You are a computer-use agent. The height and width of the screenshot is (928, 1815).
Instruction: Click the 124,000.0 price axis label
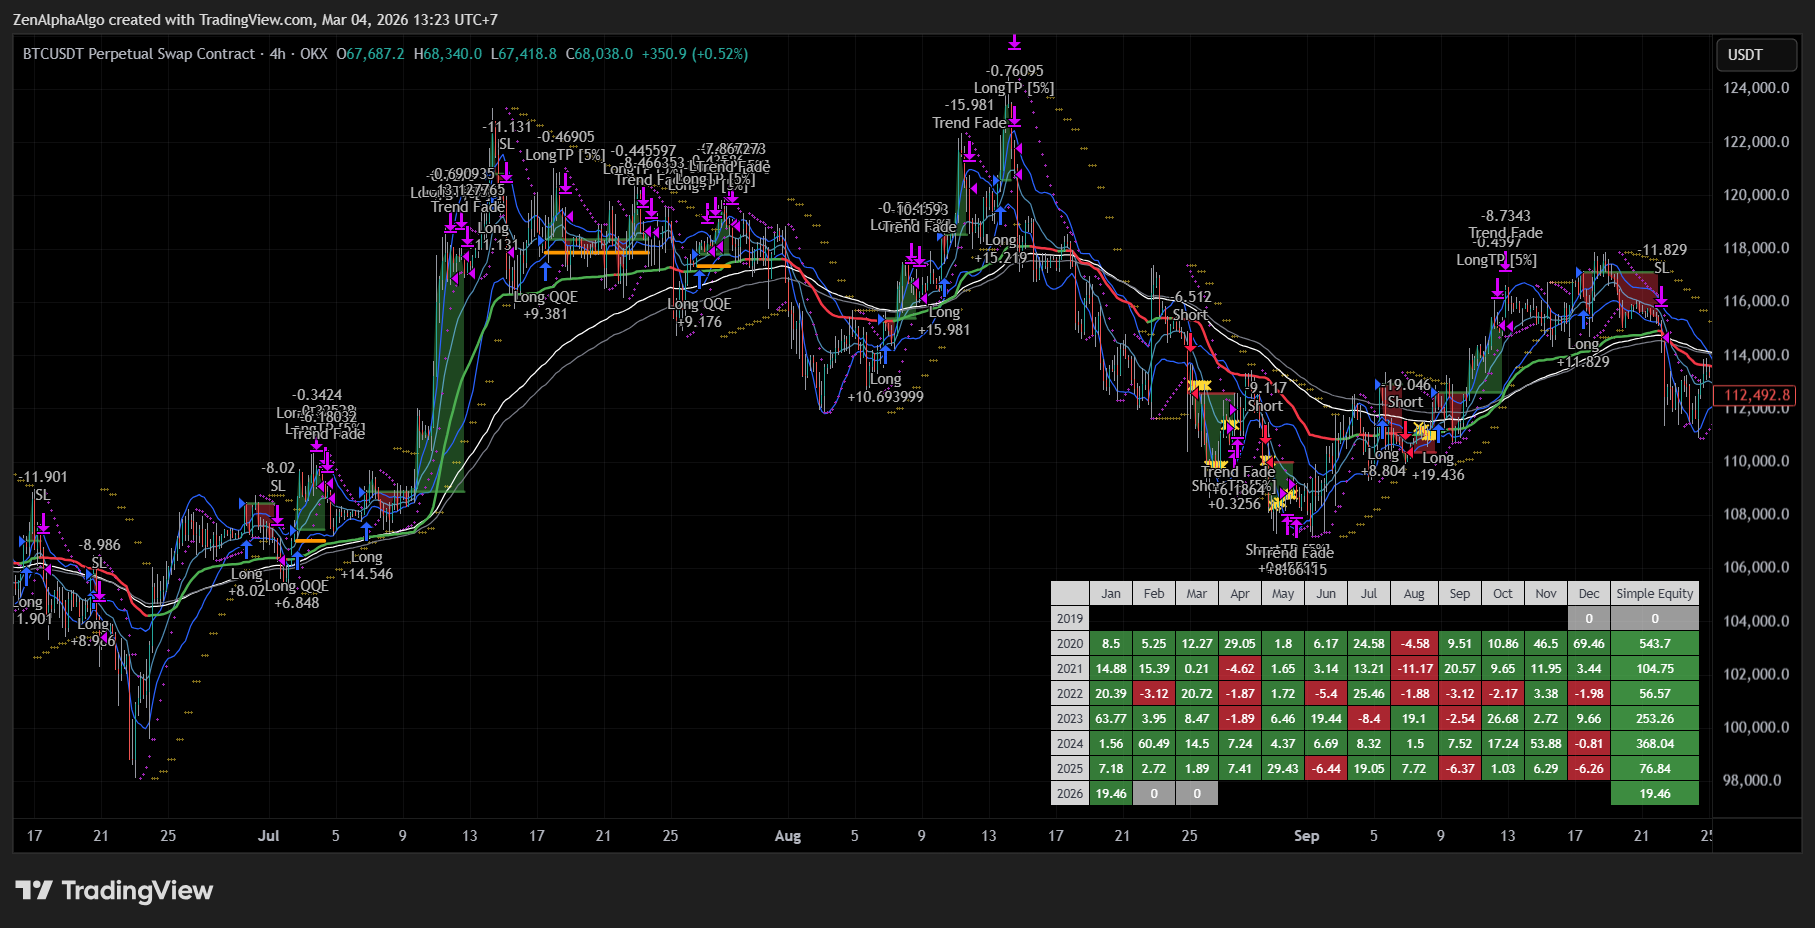tap(1756, 88)
